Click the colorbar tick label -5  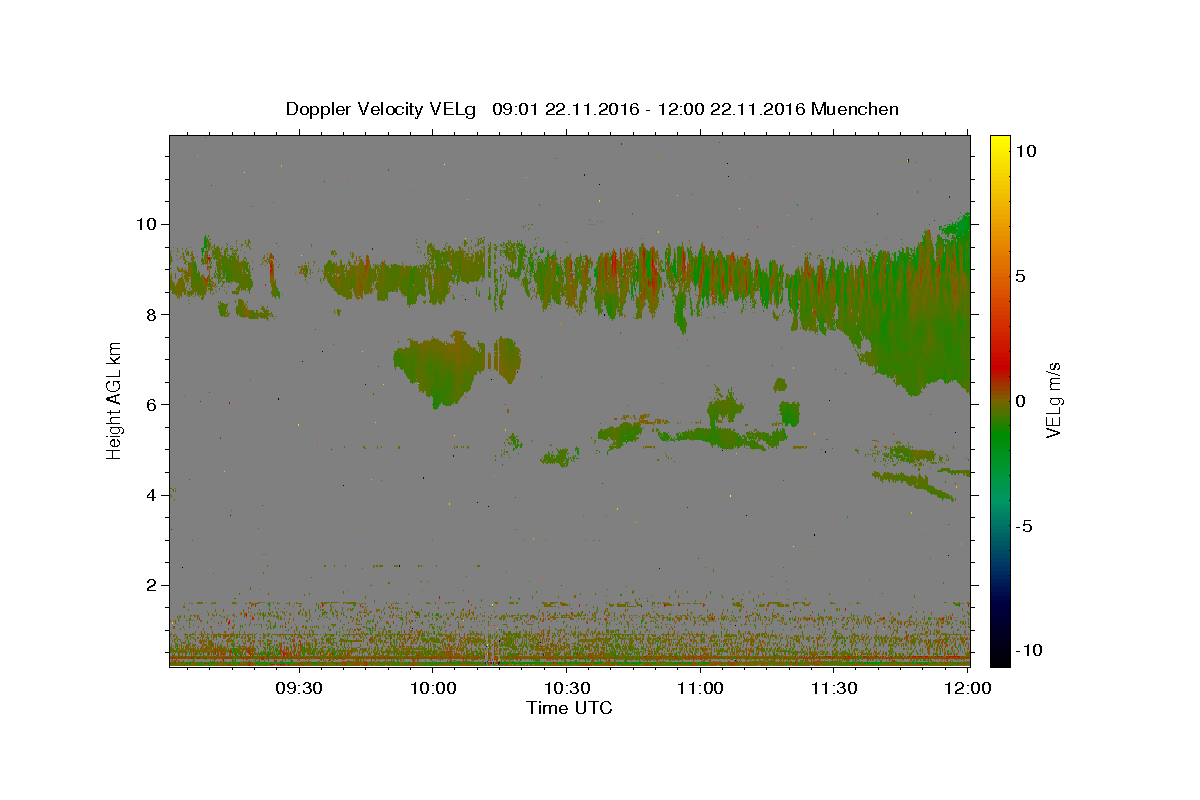click(x=1025, y=526)
